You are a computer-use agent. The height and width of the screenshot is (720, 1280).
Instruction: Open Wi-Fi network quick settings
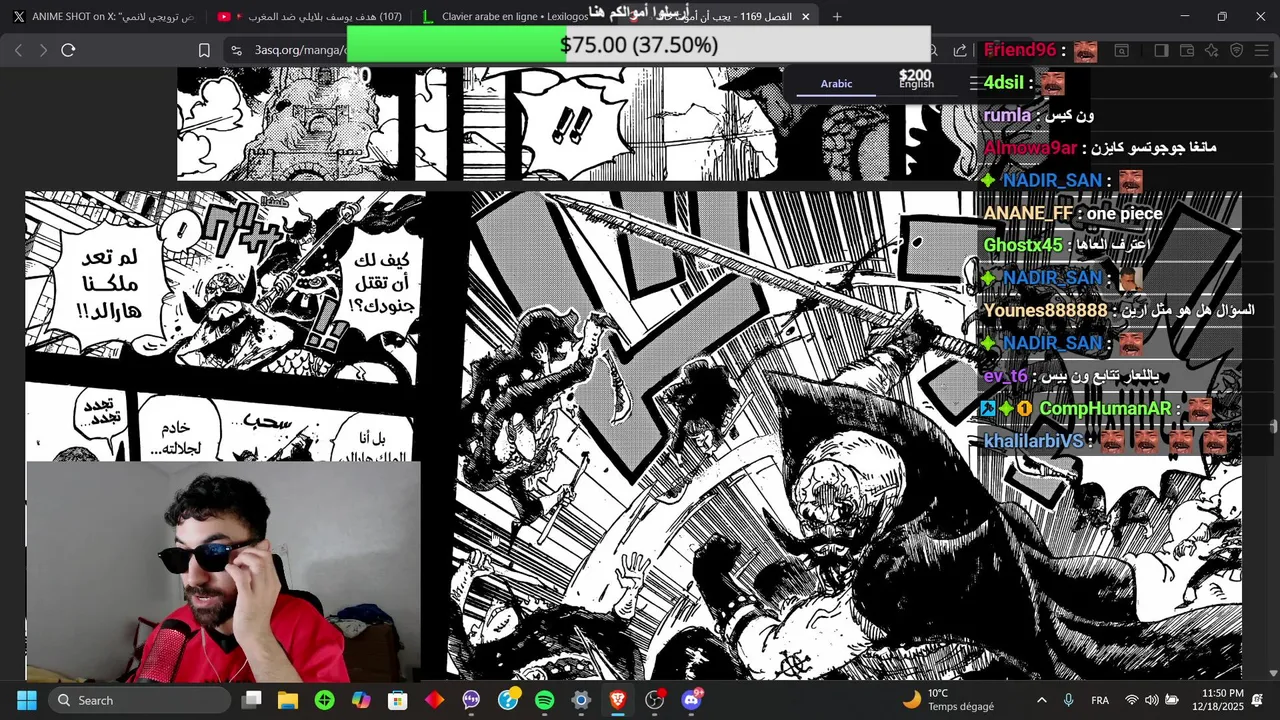pyautogui.click(x=1132, y=700)
